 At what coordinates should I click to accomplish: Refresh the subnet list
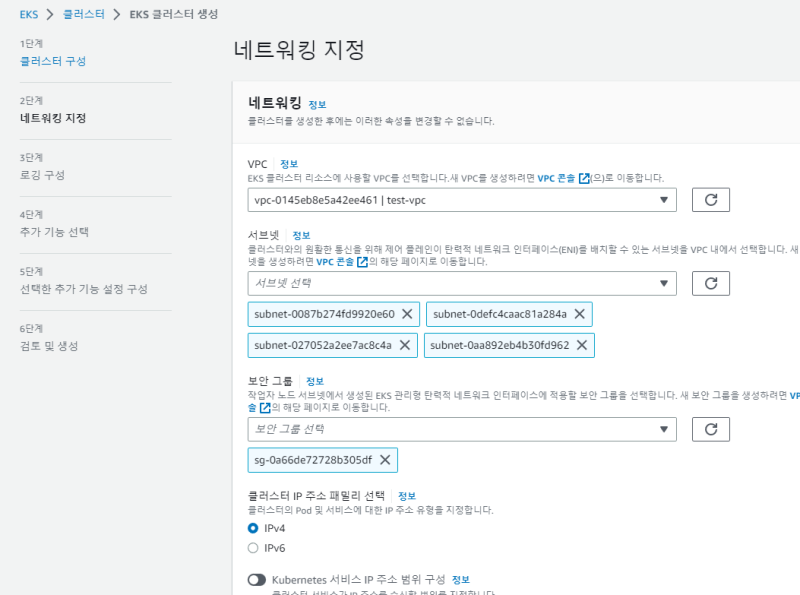711,283
